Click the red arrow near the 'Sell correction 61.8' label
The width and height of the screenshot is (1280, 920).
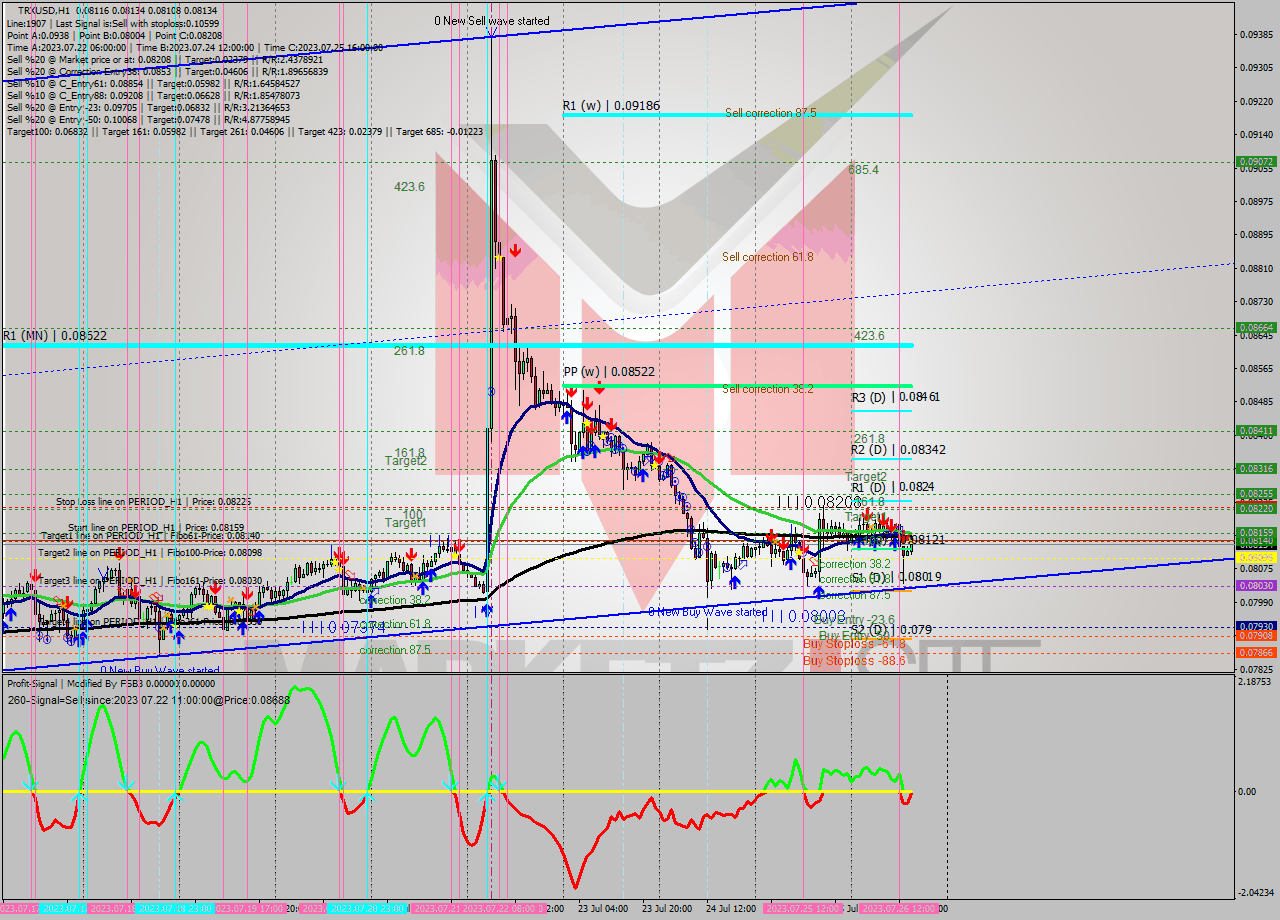click(x=517, y=251)
